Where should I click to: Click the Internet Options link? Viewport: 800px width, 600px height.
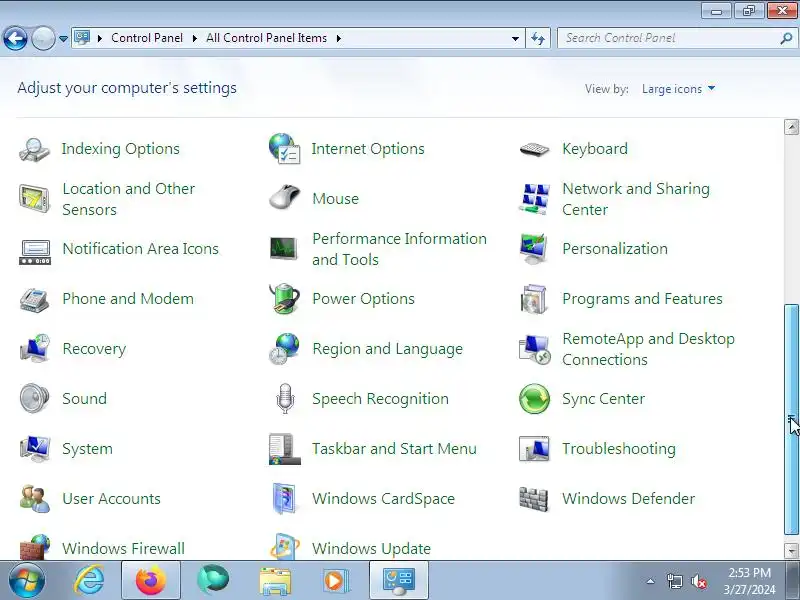coord(368,149)
